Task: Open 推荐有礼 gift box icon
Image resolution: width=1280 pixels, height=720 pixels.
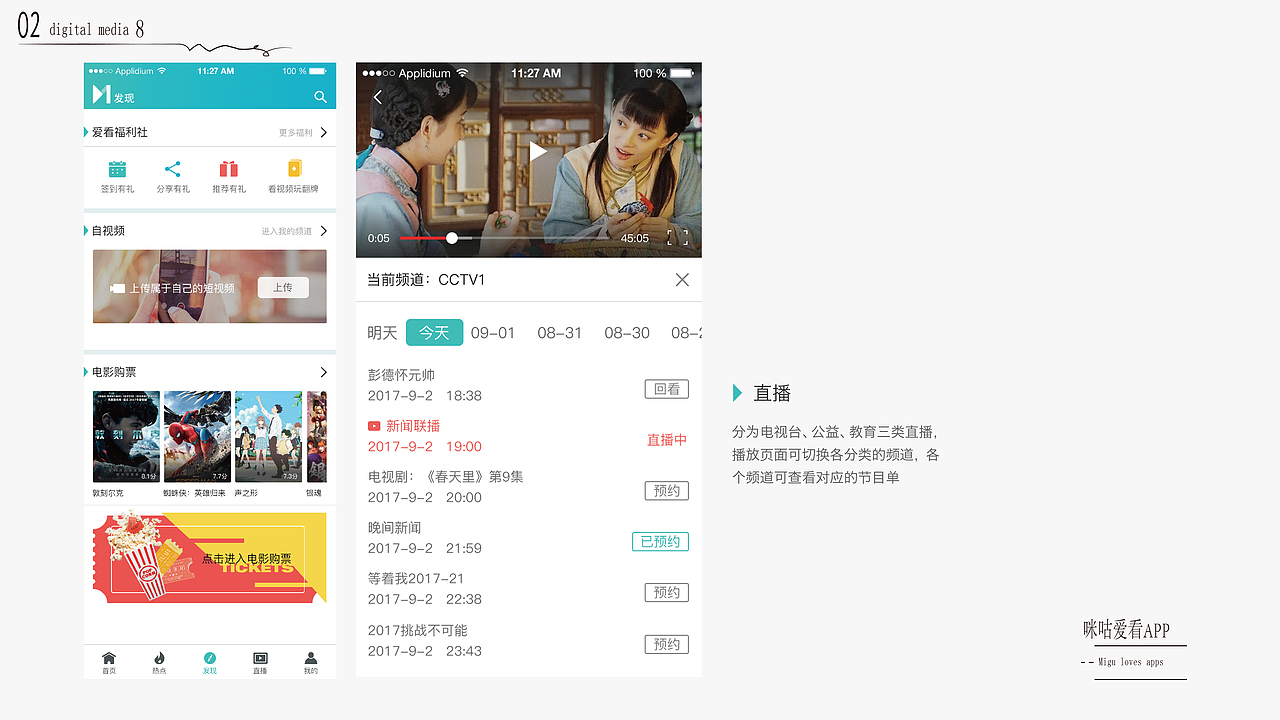Action: pos(229,169)
